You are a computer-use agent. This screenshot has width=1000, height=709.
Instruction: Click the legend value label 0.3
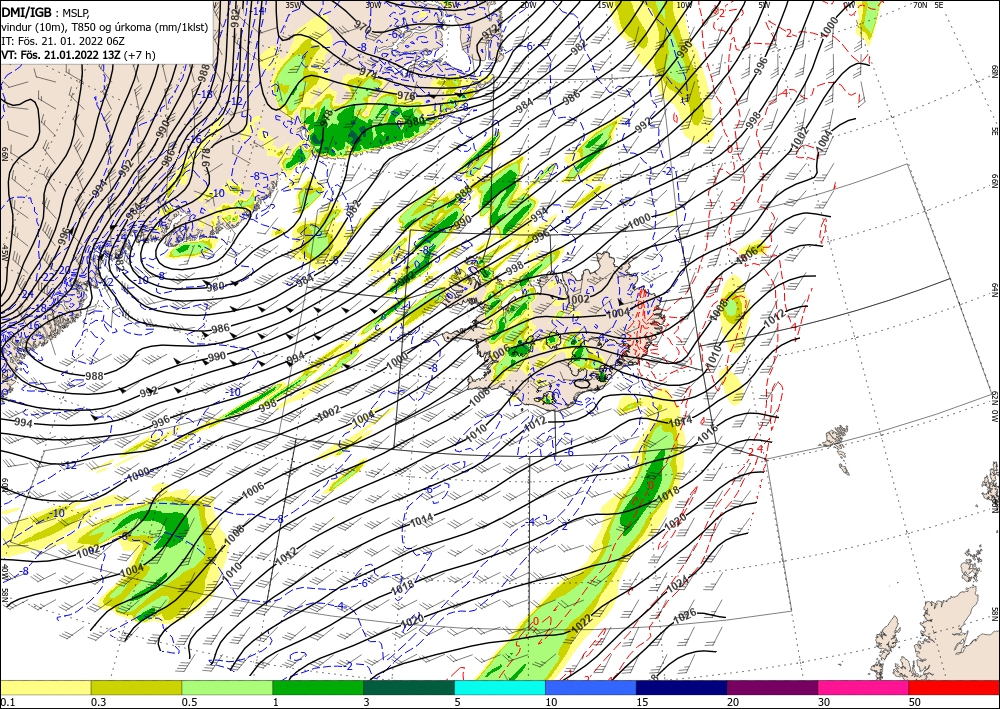98,702
